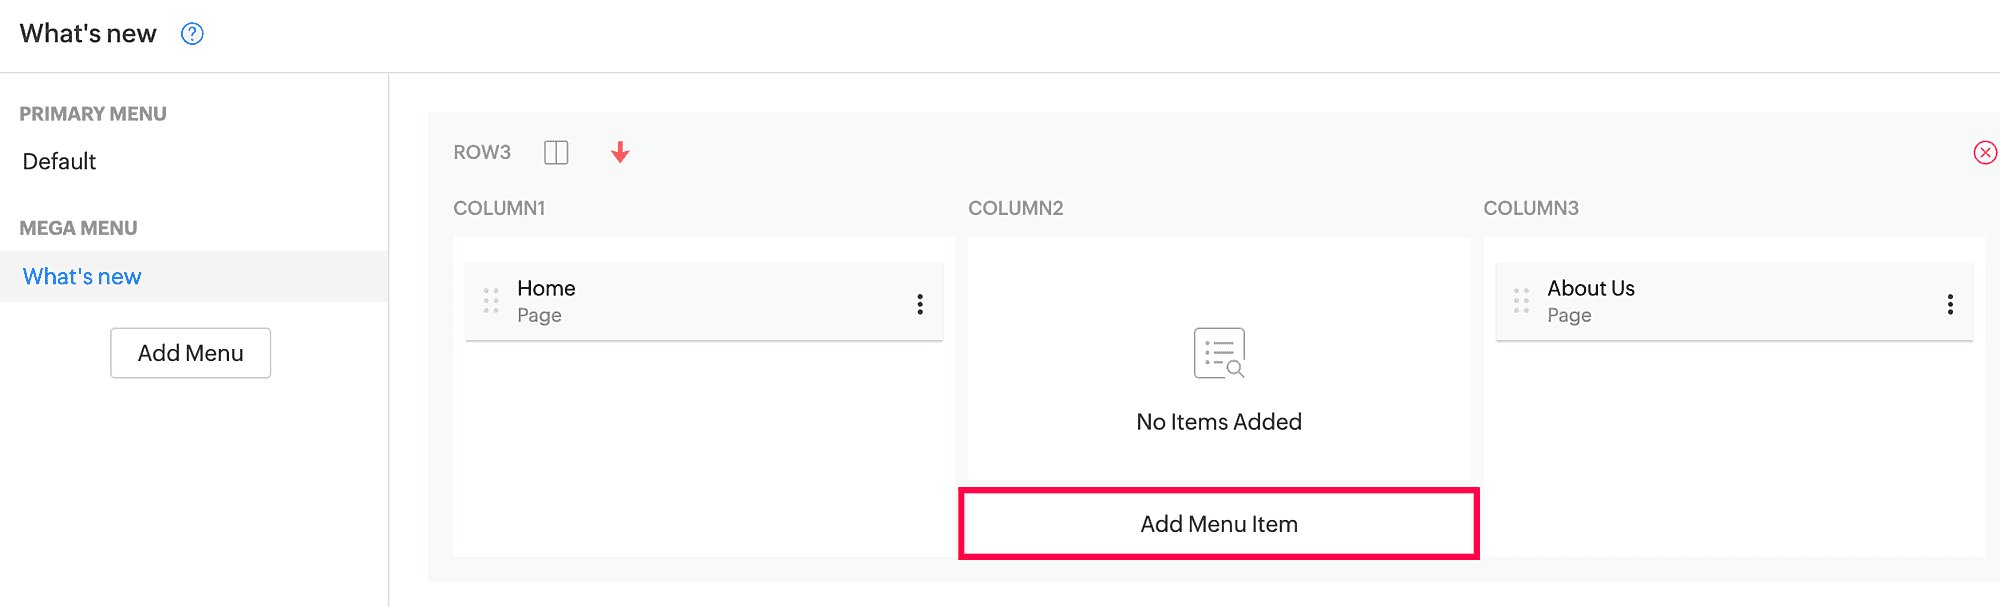Click Add Menu Item in Column2
2000x607 pixels.
1218,524
